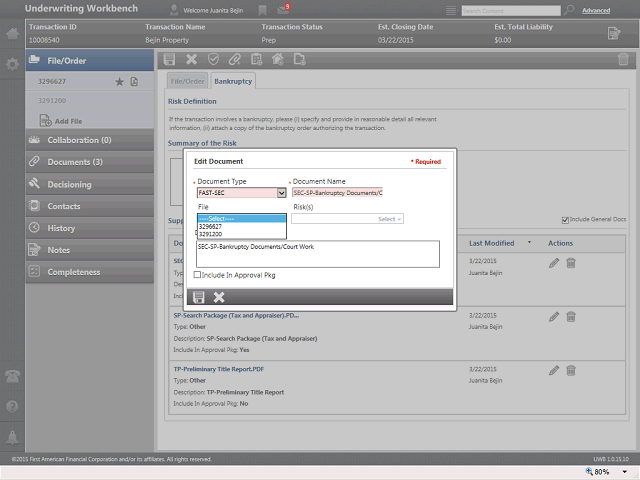Viewport: 640px width, 480px height.
Task: Open History in sidebar
Action: [90, 228]
